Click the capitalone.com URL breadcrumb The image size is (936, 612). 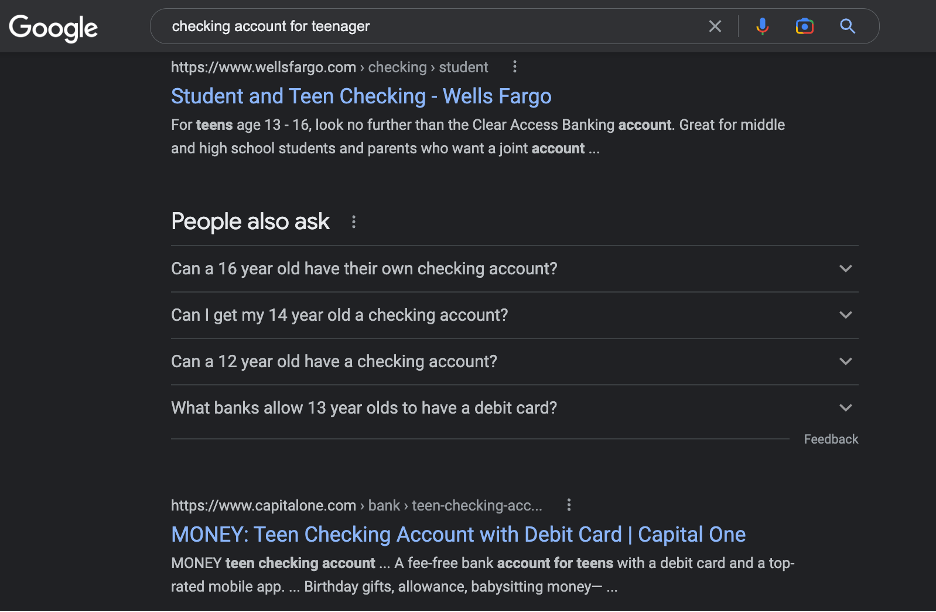point(357,505)
